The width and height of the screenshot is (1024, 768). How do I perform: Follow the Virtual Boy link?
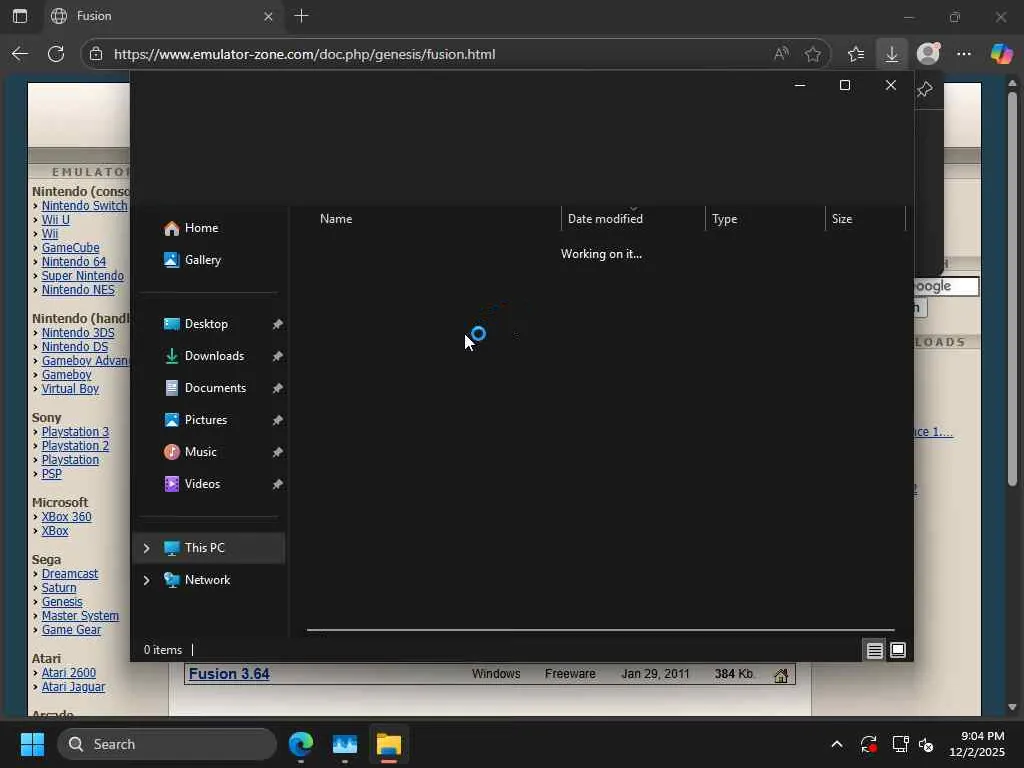click(71, 389)
